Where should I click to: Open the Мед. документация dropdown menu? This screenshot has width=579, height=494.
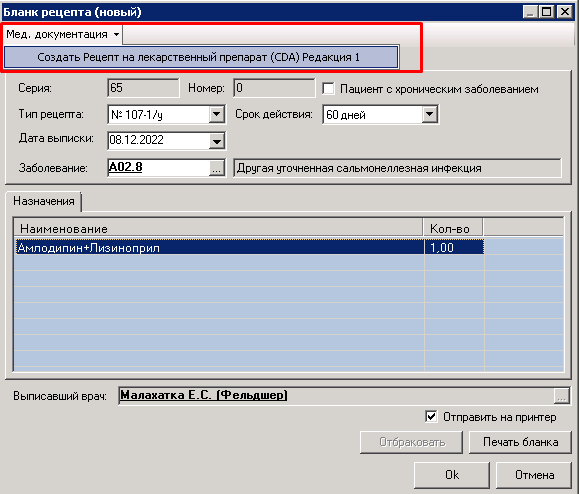[x=62, y=34]
